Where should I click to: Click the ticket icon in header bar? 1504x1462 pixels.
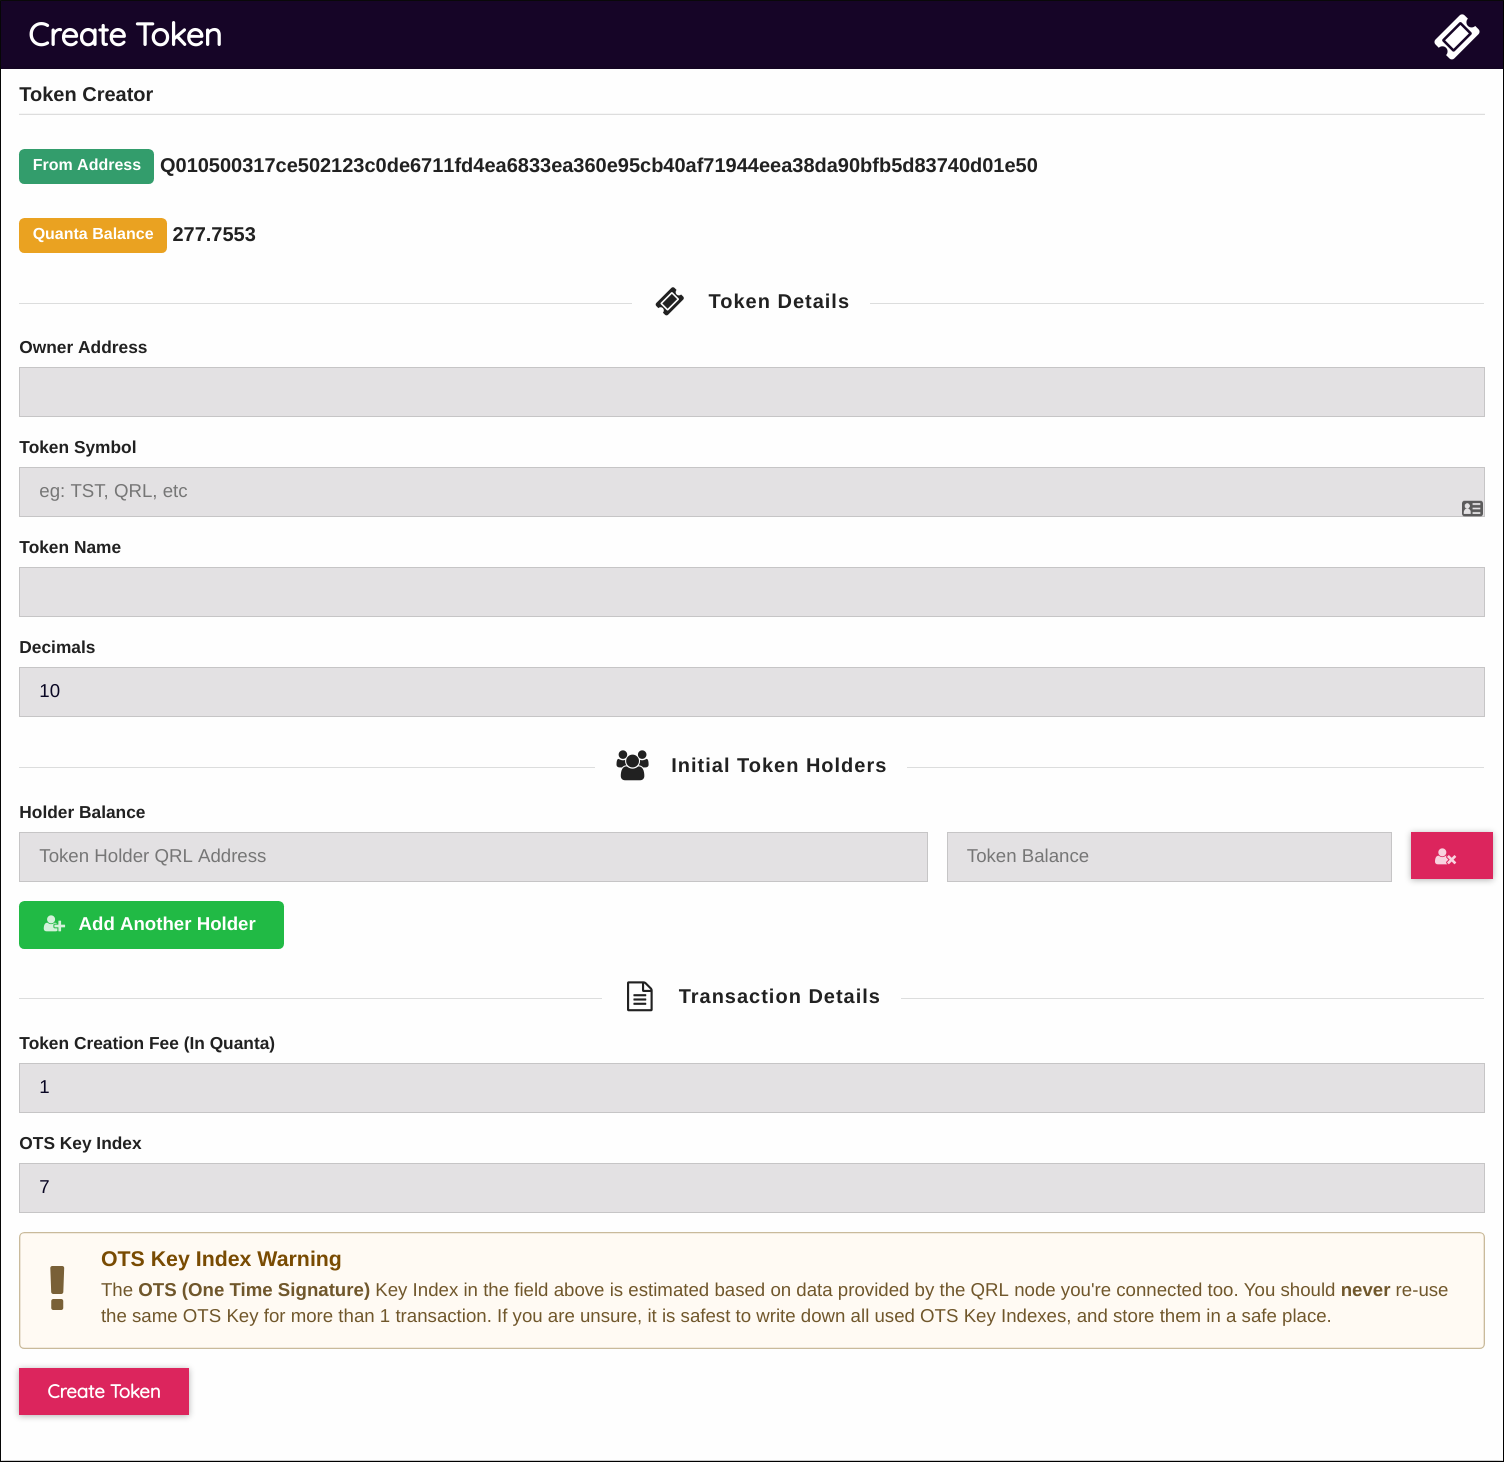[1456, 36]
